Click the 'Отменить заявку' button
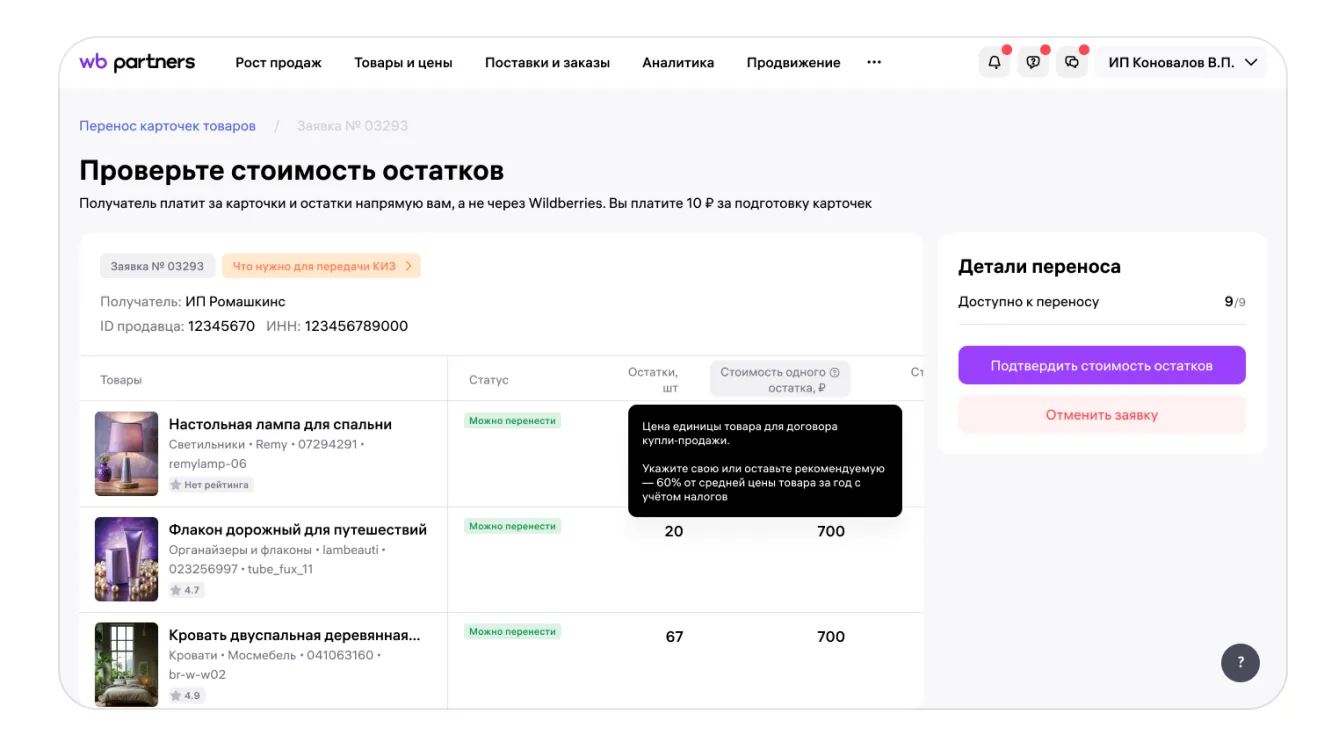This screenshot has width=1344, height=746. [x=1101, y=415]
